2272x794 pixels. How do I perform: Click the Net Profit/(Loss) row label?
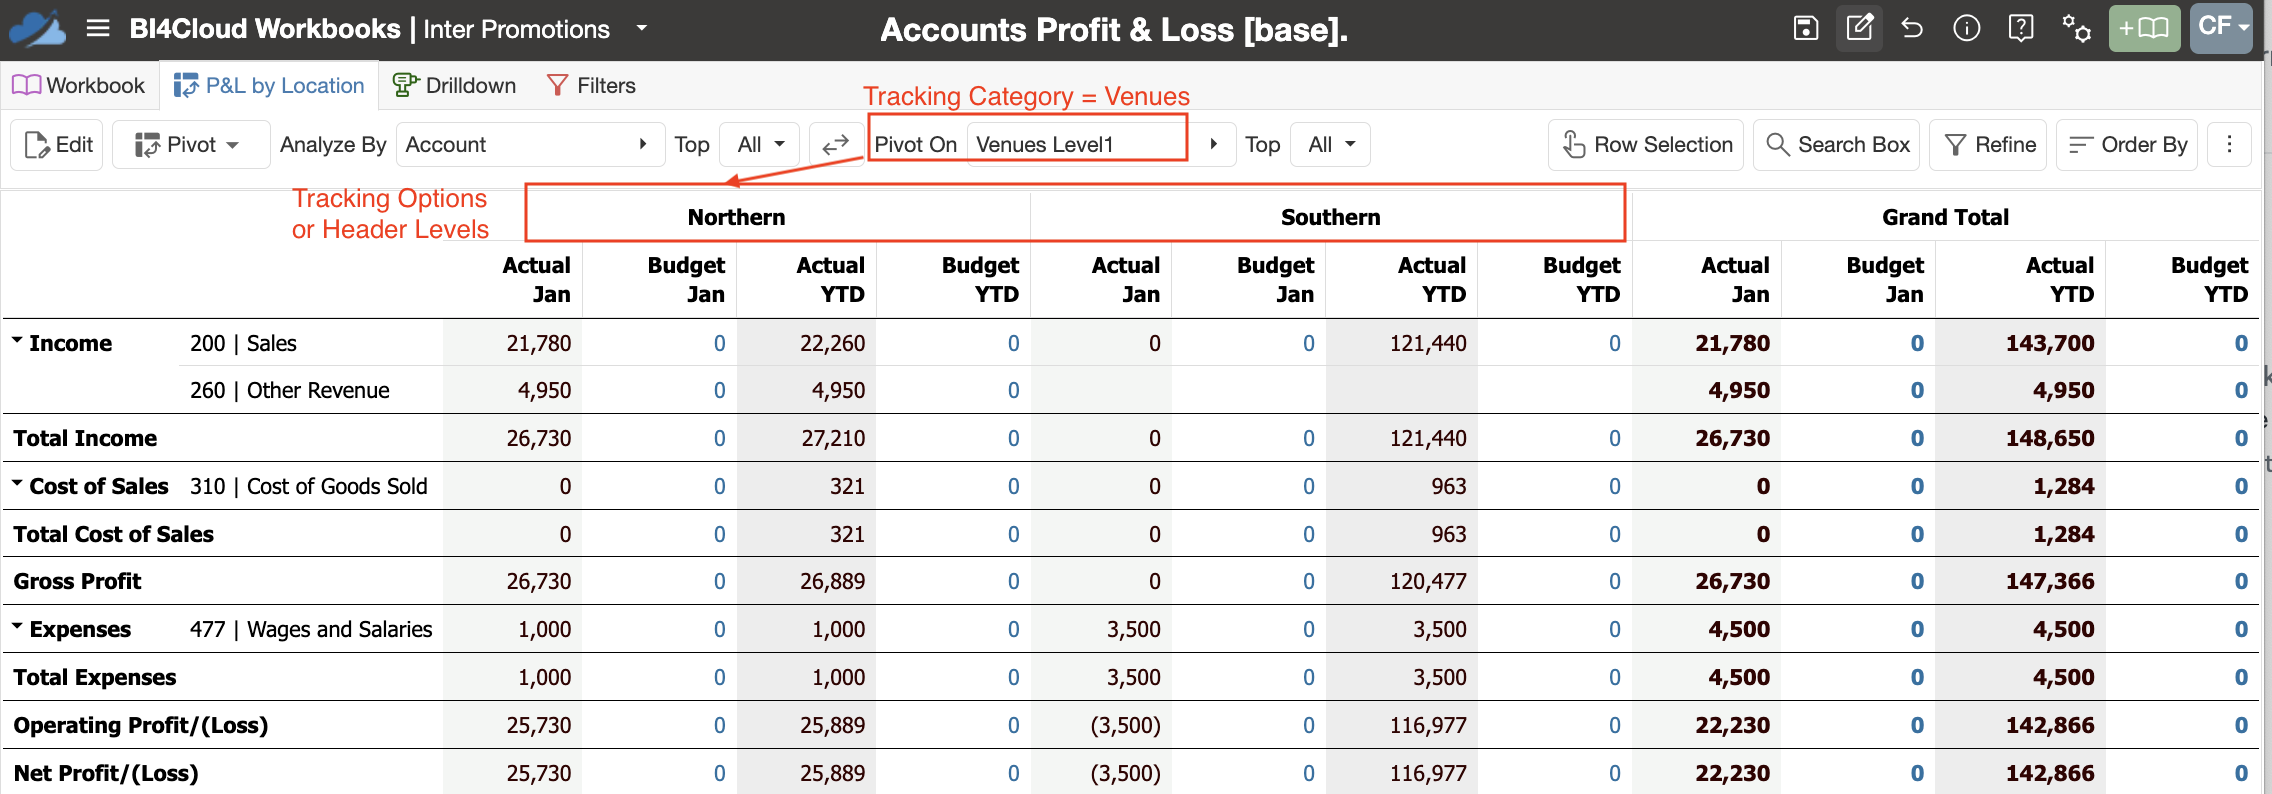tap(106, 773)
